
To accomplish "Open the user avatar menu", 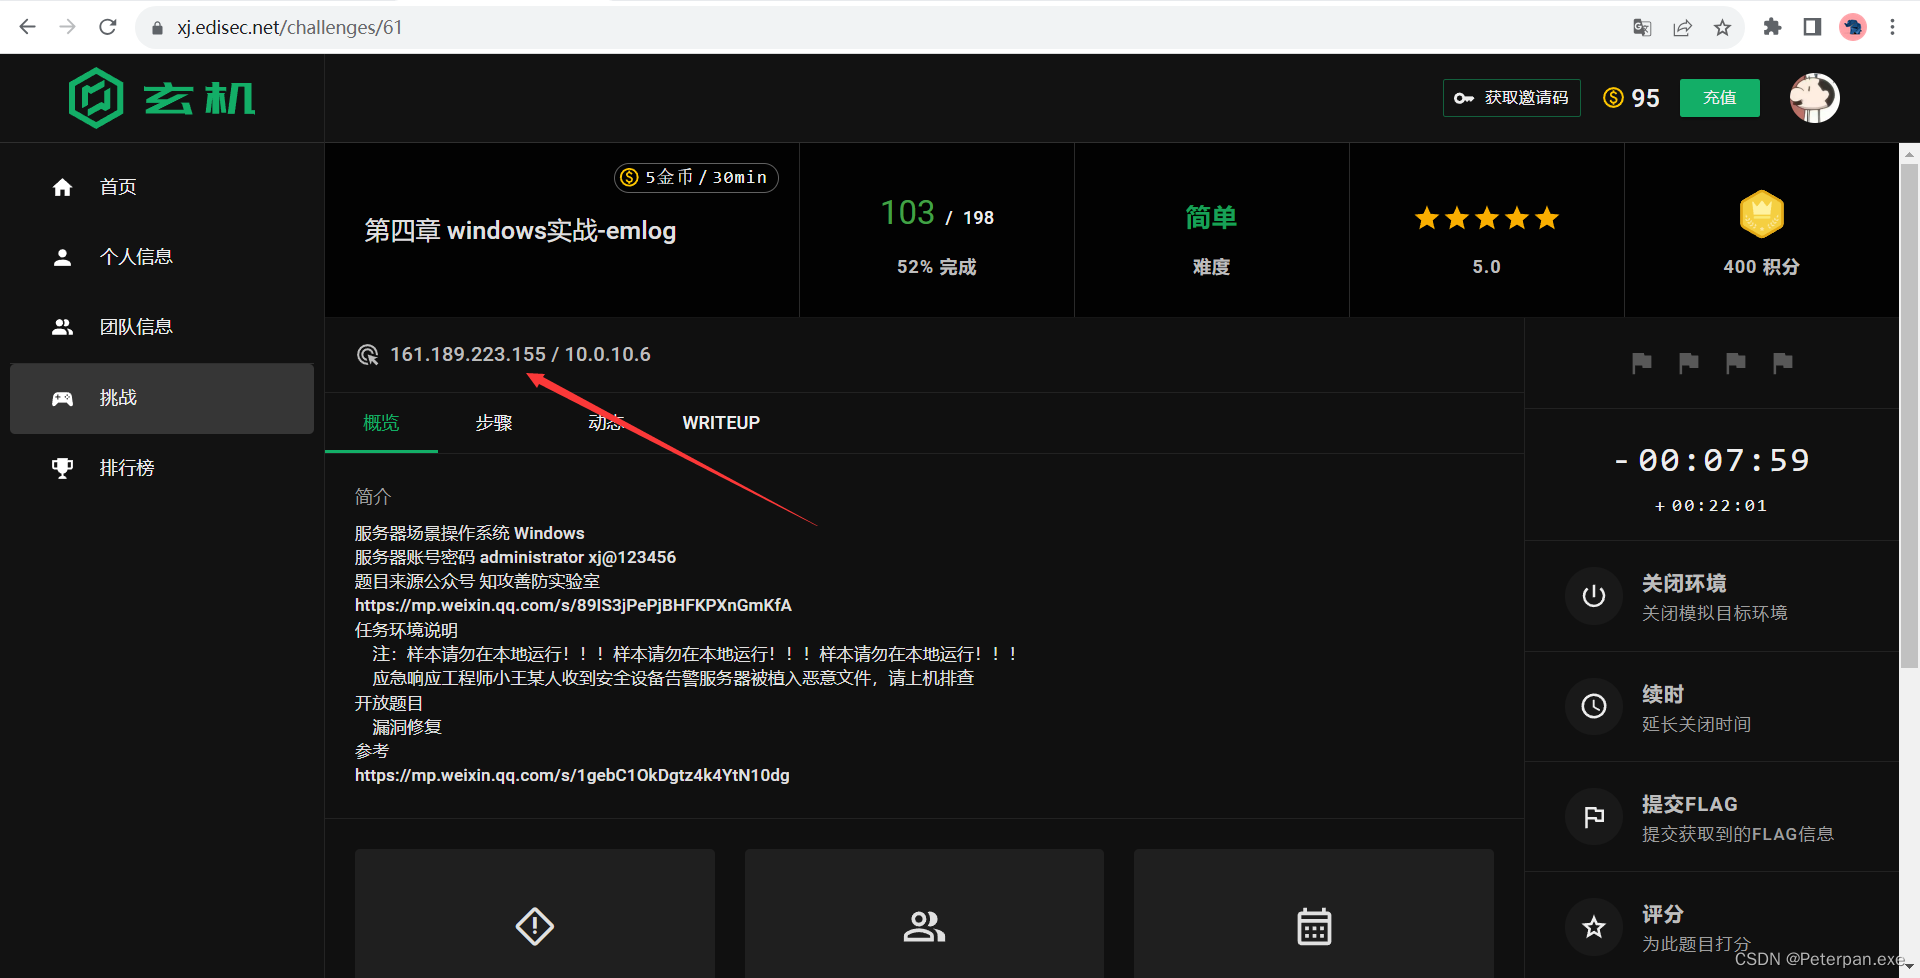I will [1814, 98].
